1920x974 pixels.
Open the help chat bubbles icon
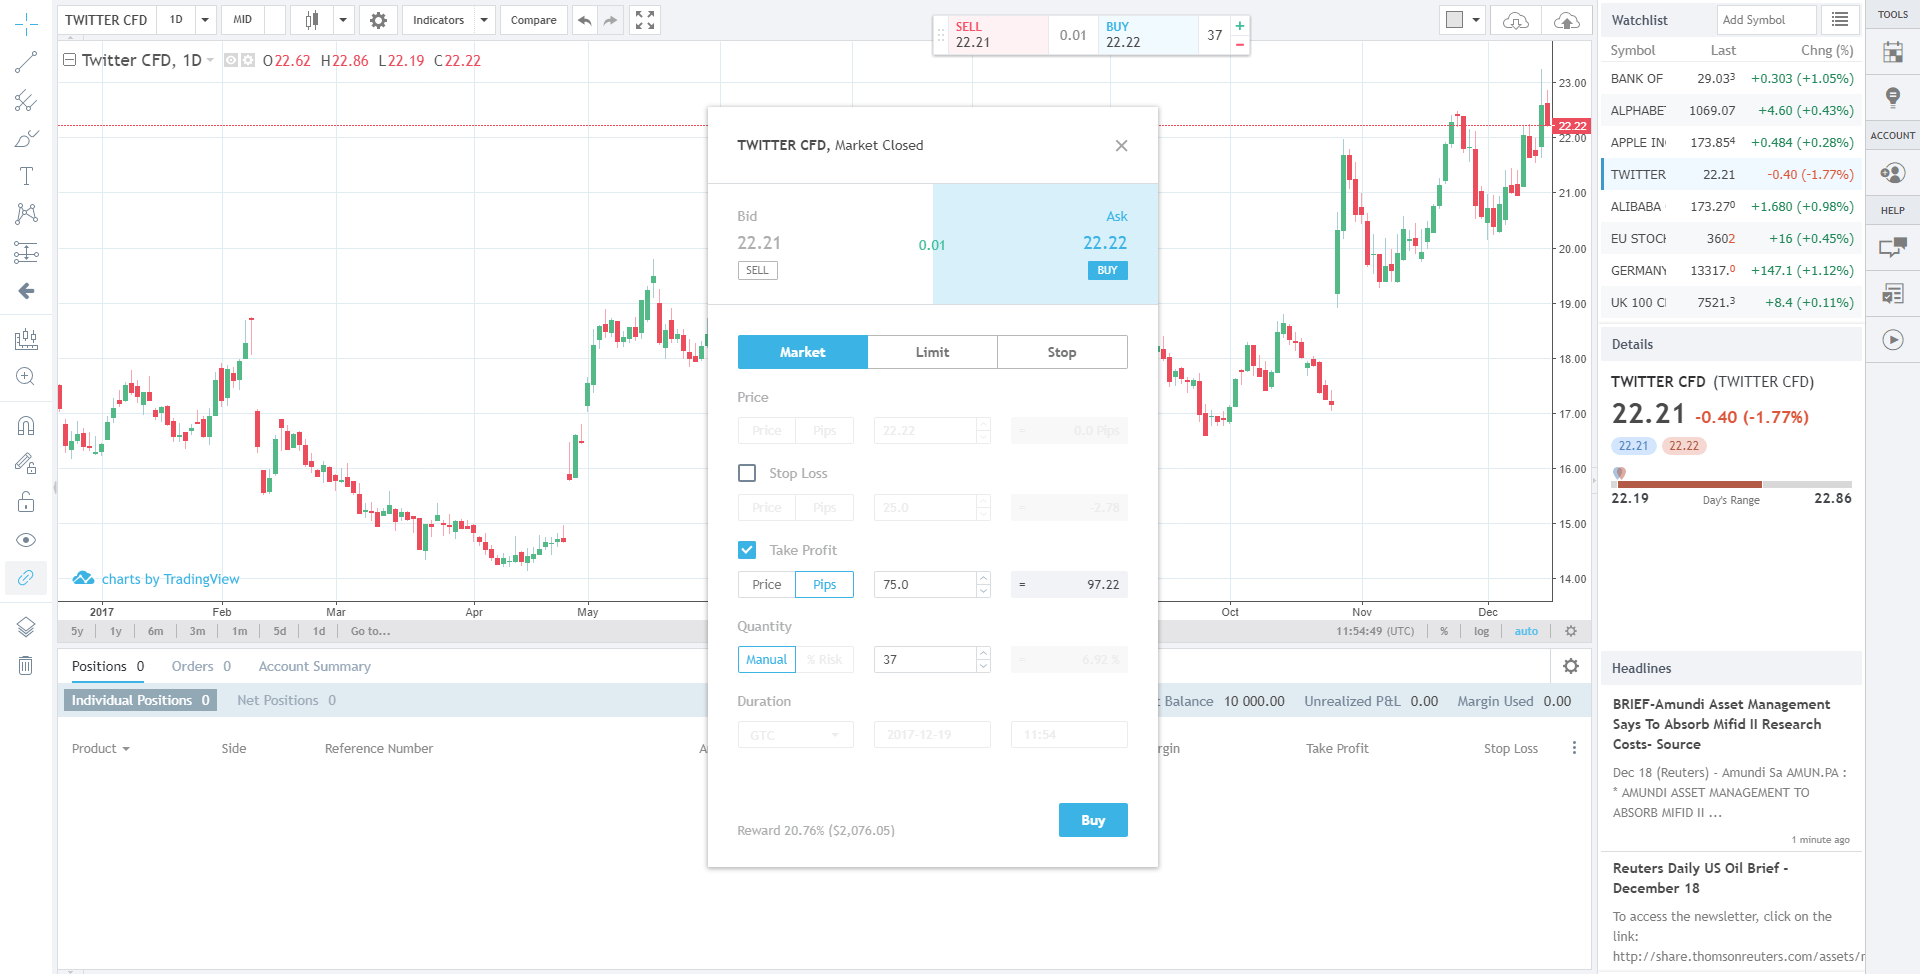1893,247
